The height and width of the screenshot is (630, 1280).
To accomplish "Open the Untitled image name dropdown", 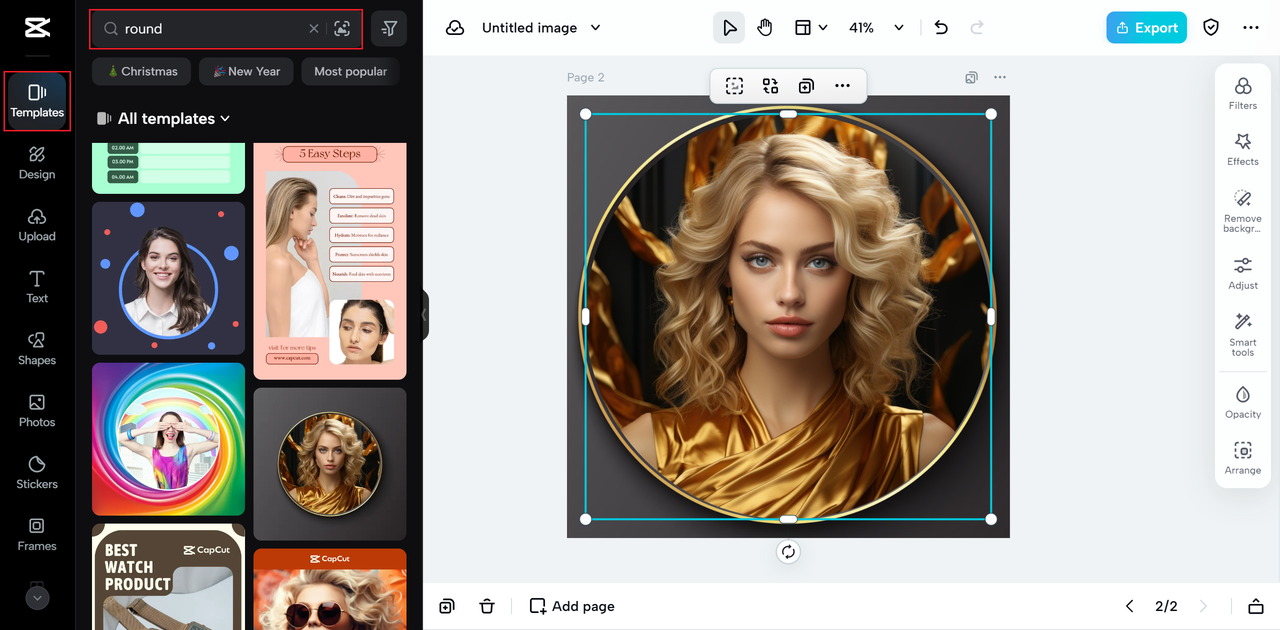I will [x=541, y=28].
